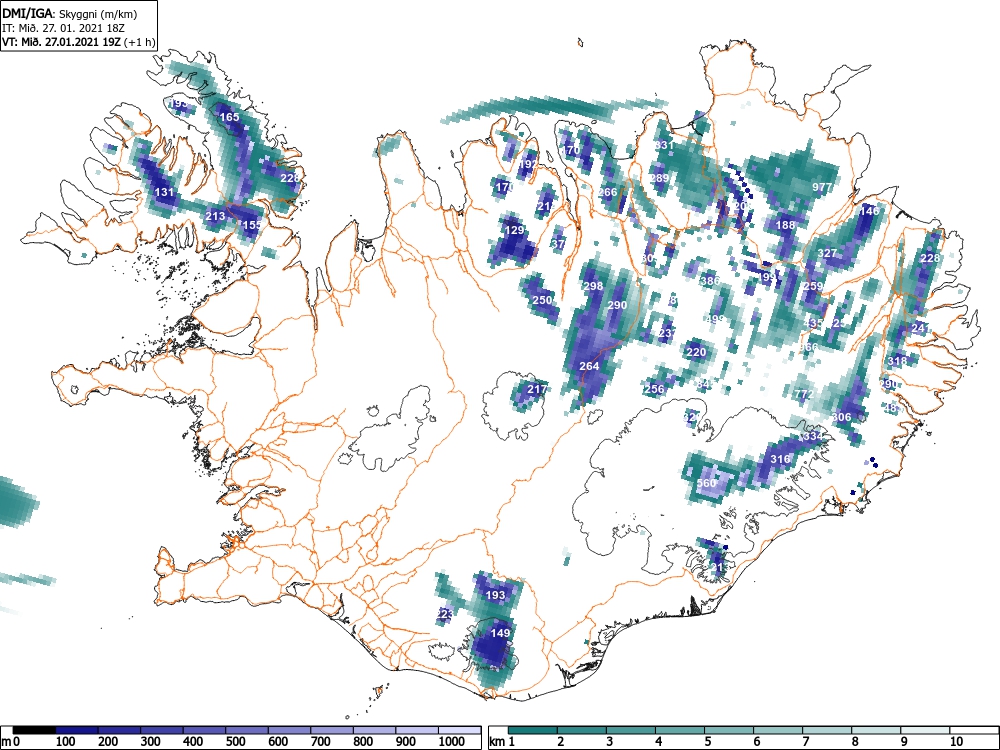This screenshot has height=750, width=1000.
Task: Pick the 500–600 m legend swatch
Action: coord(247,730)
